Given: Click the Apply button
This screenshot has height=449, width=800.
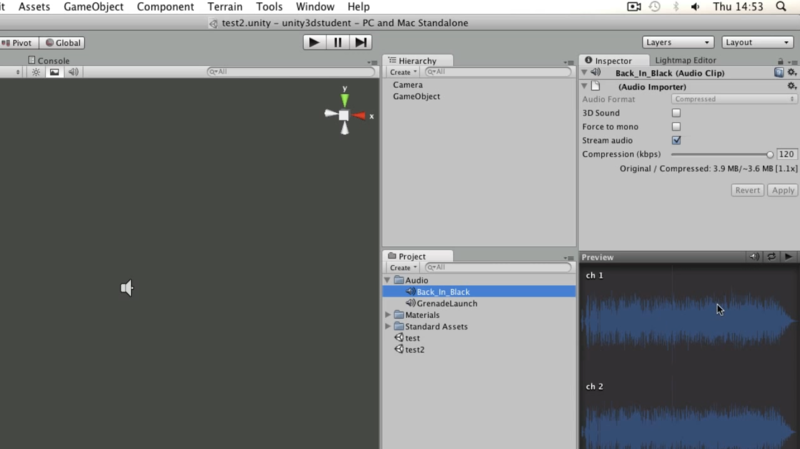Looking at the screenshot, I should click(x=783, y=190).
